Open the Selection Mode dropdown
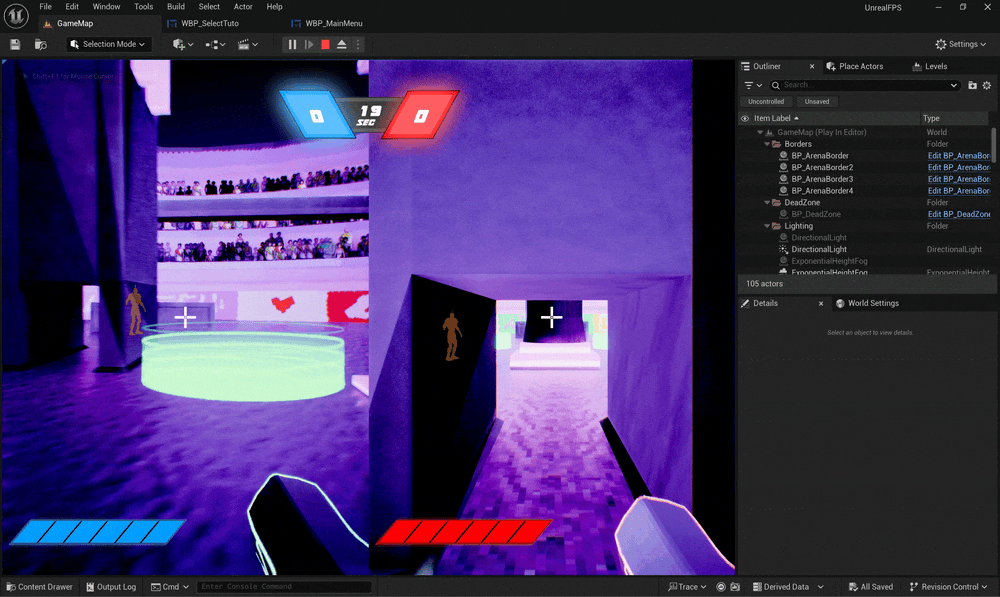This screenshot has height=597, width=1000. pyautogui.click(x=107, y=44)
